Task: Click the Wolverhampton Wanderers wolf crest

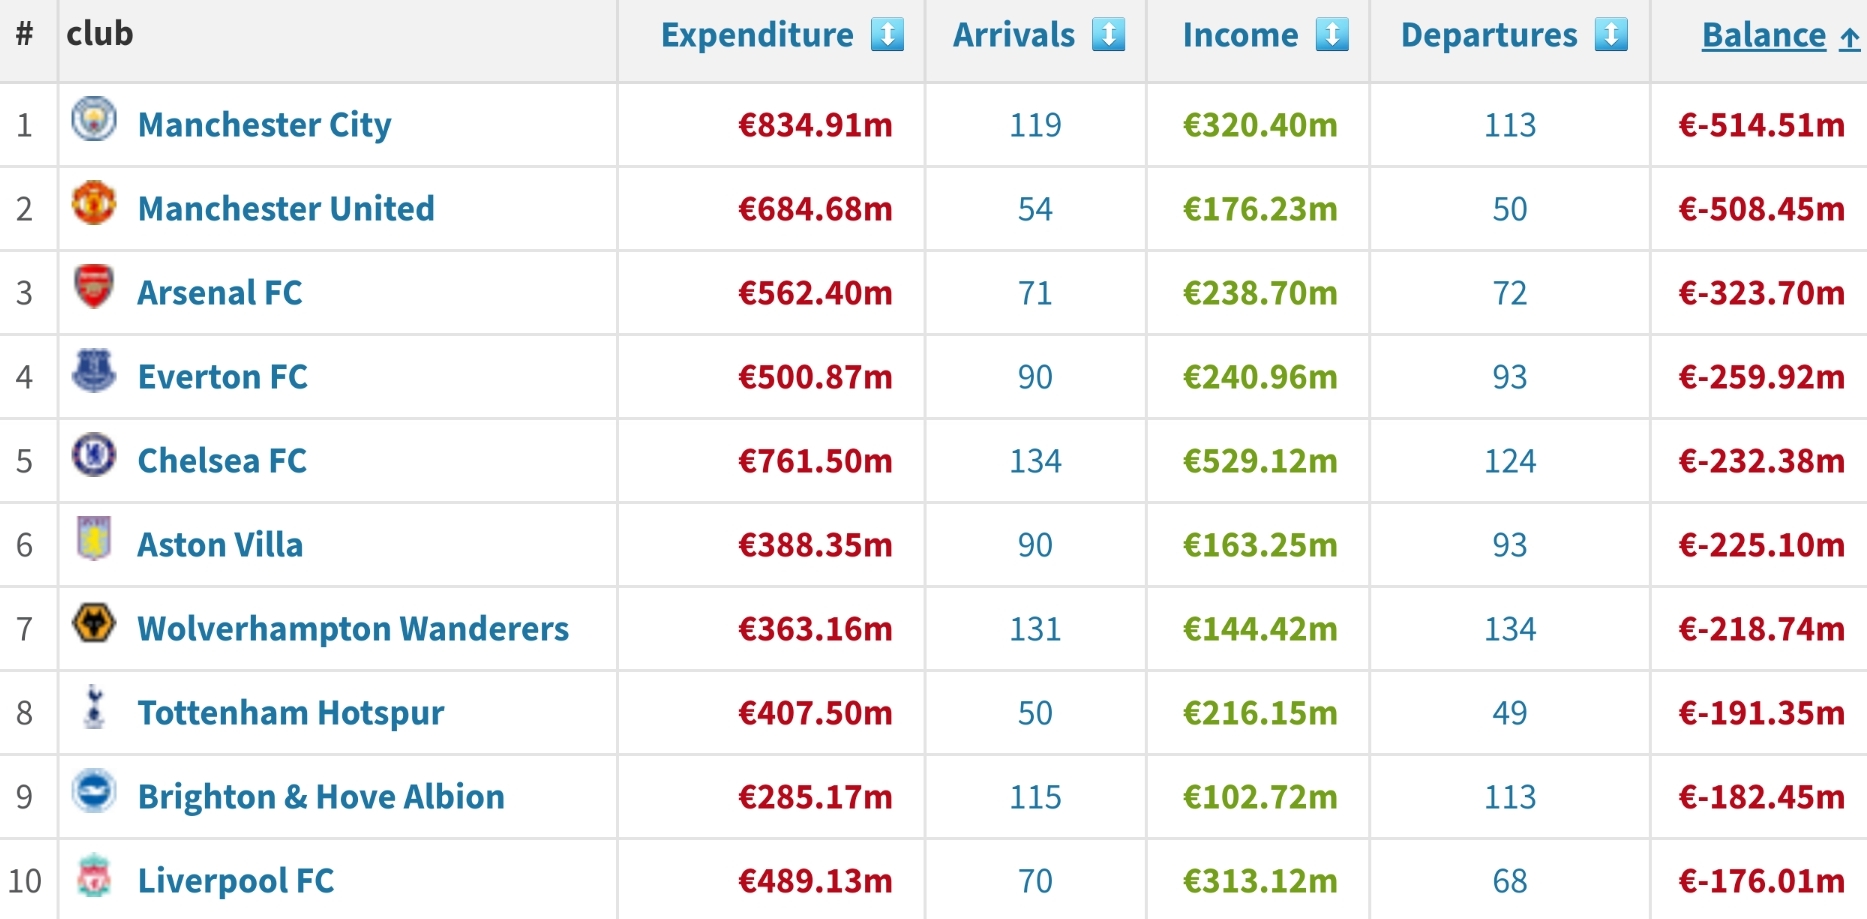Action: [x=94, y=623]
